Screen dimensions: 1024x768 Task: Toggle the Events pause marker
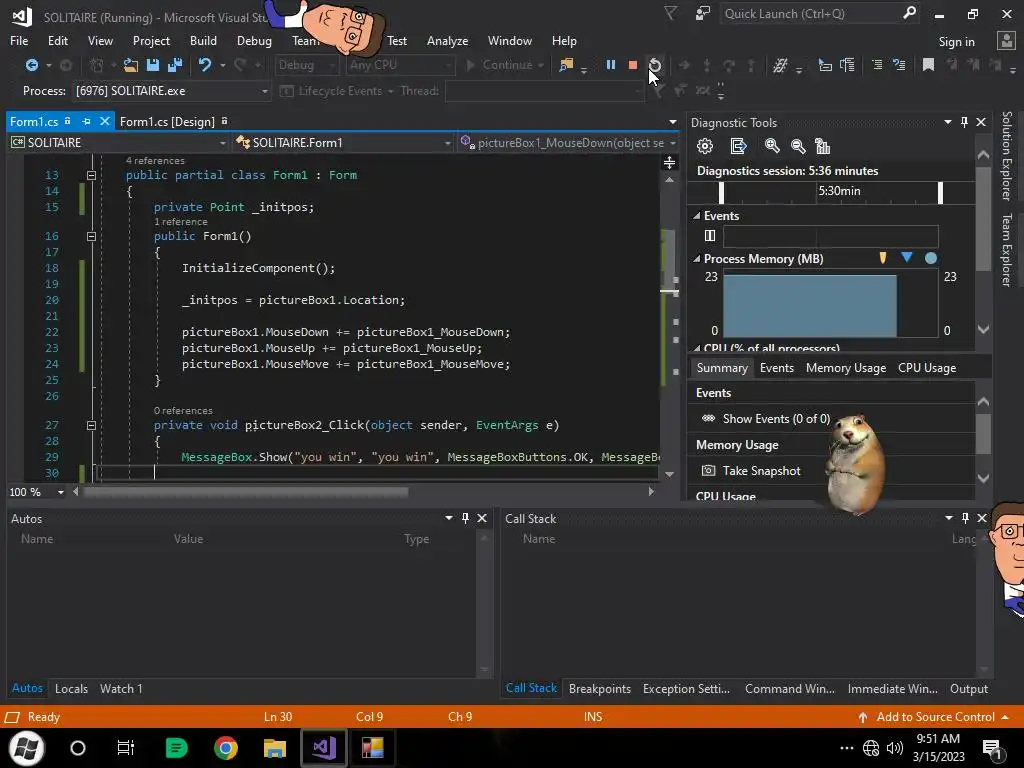click(x=710, y=236)
